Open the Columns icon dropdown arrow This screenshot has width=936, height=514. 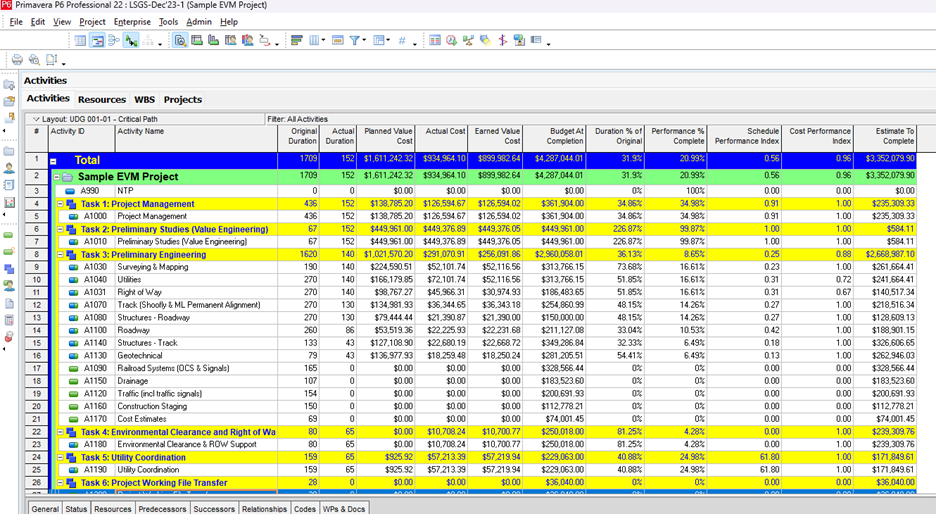tap(323, 41)
